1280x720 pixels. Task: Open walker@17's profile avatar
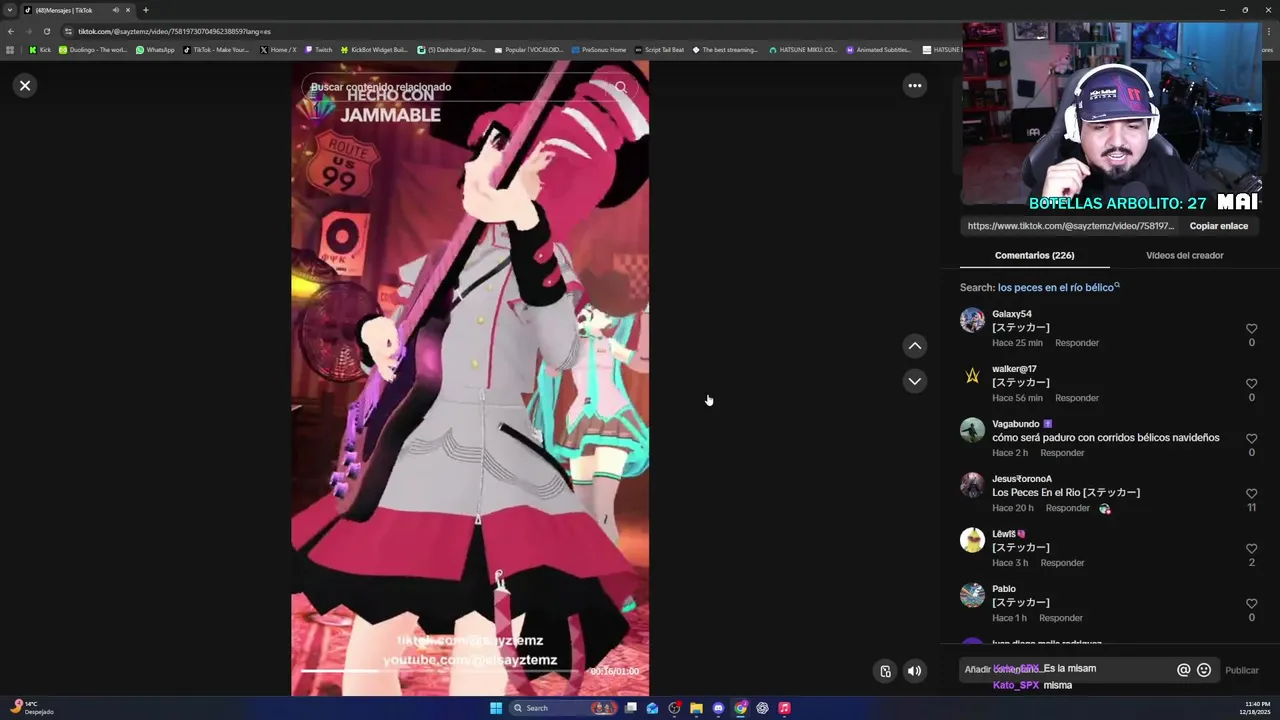972,375
